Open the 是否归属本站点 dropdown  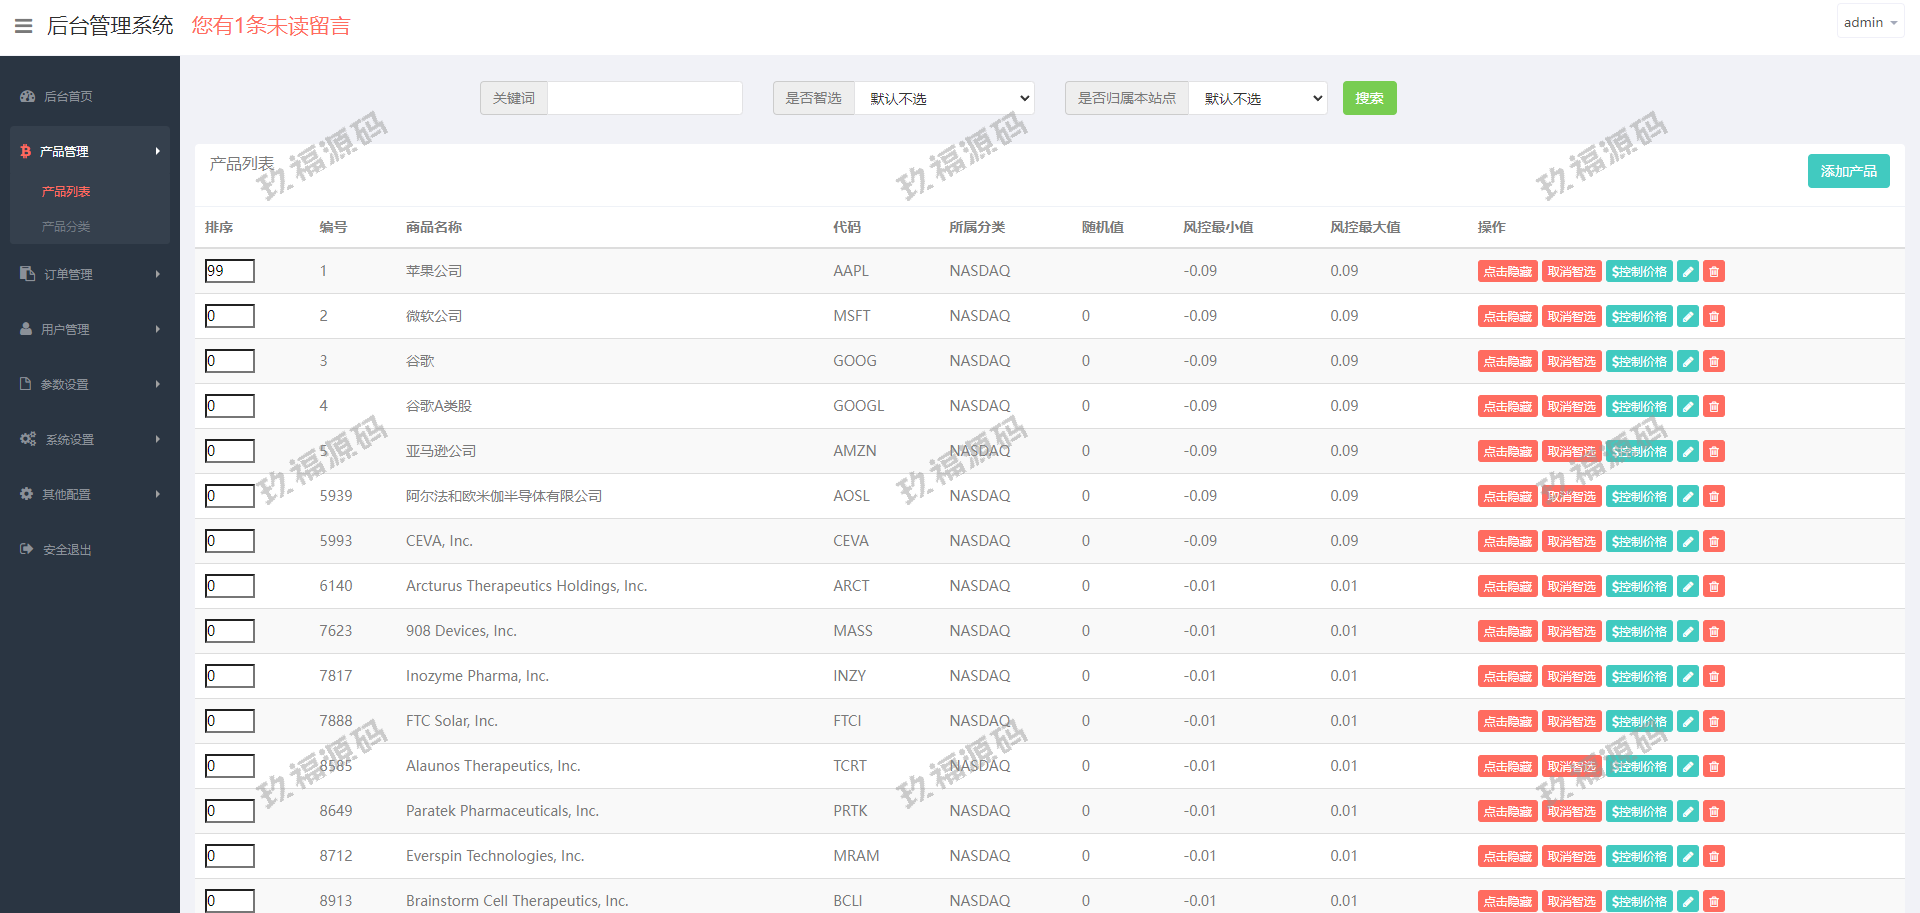(1257, 98)
